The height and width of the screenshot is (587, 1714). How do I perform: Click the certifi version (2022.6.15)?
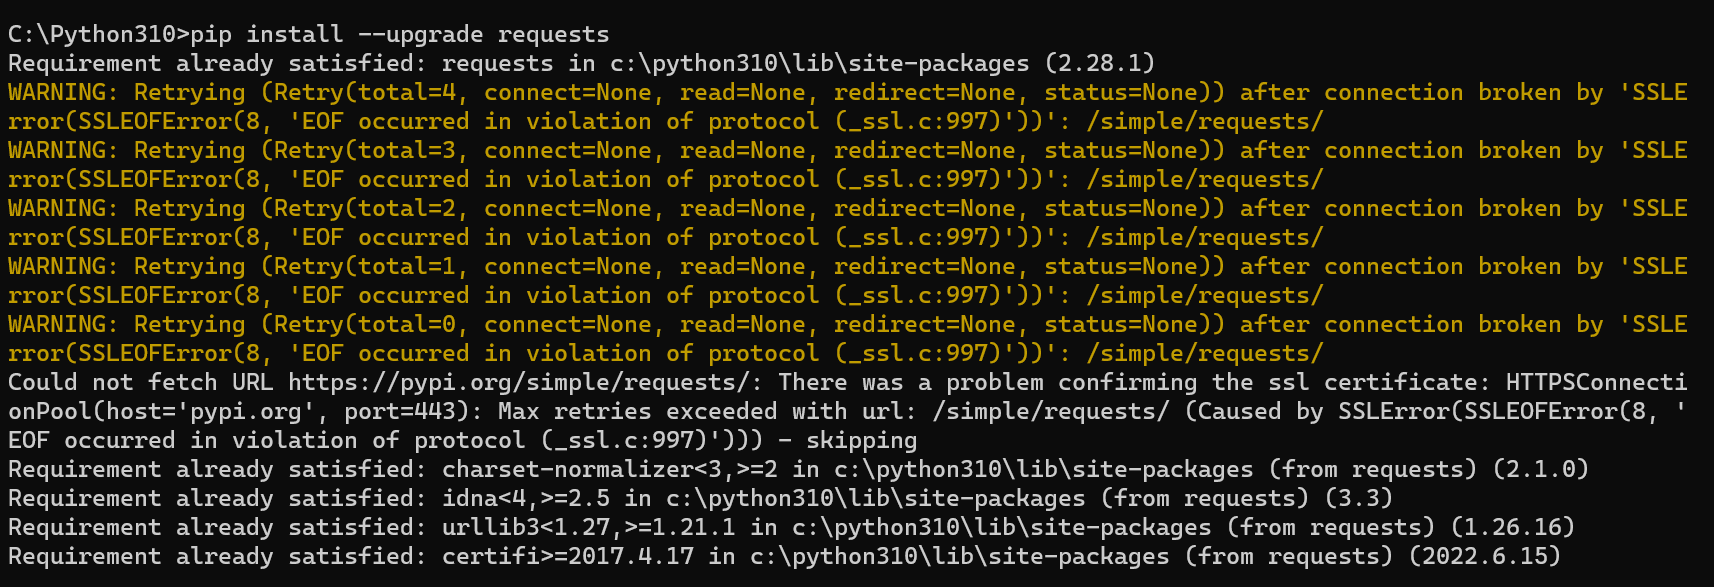coord(1484,557)
